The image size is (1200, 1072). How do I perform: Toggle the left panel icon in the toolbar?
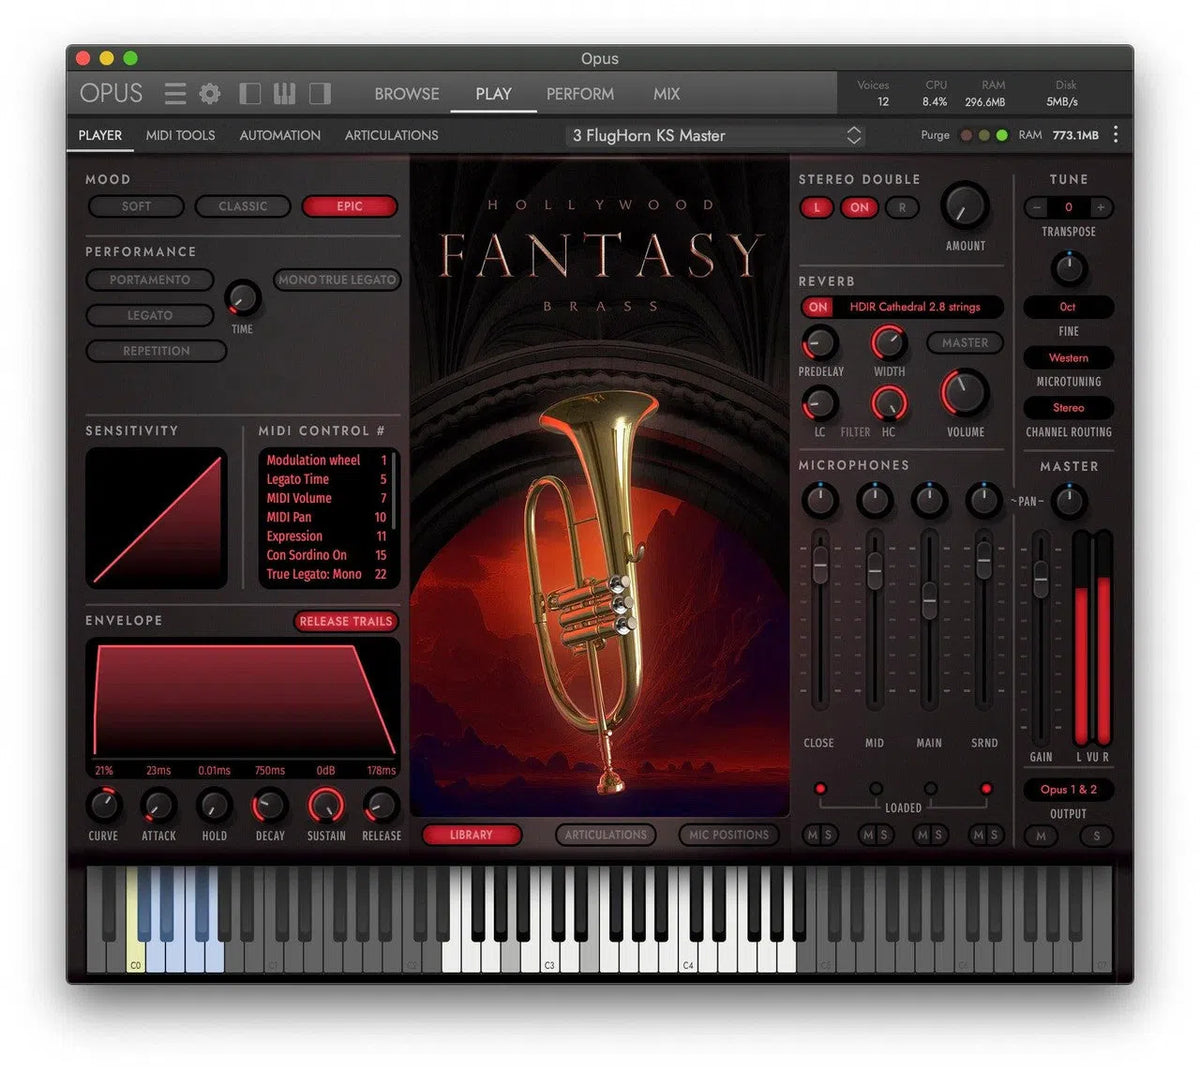250,93
